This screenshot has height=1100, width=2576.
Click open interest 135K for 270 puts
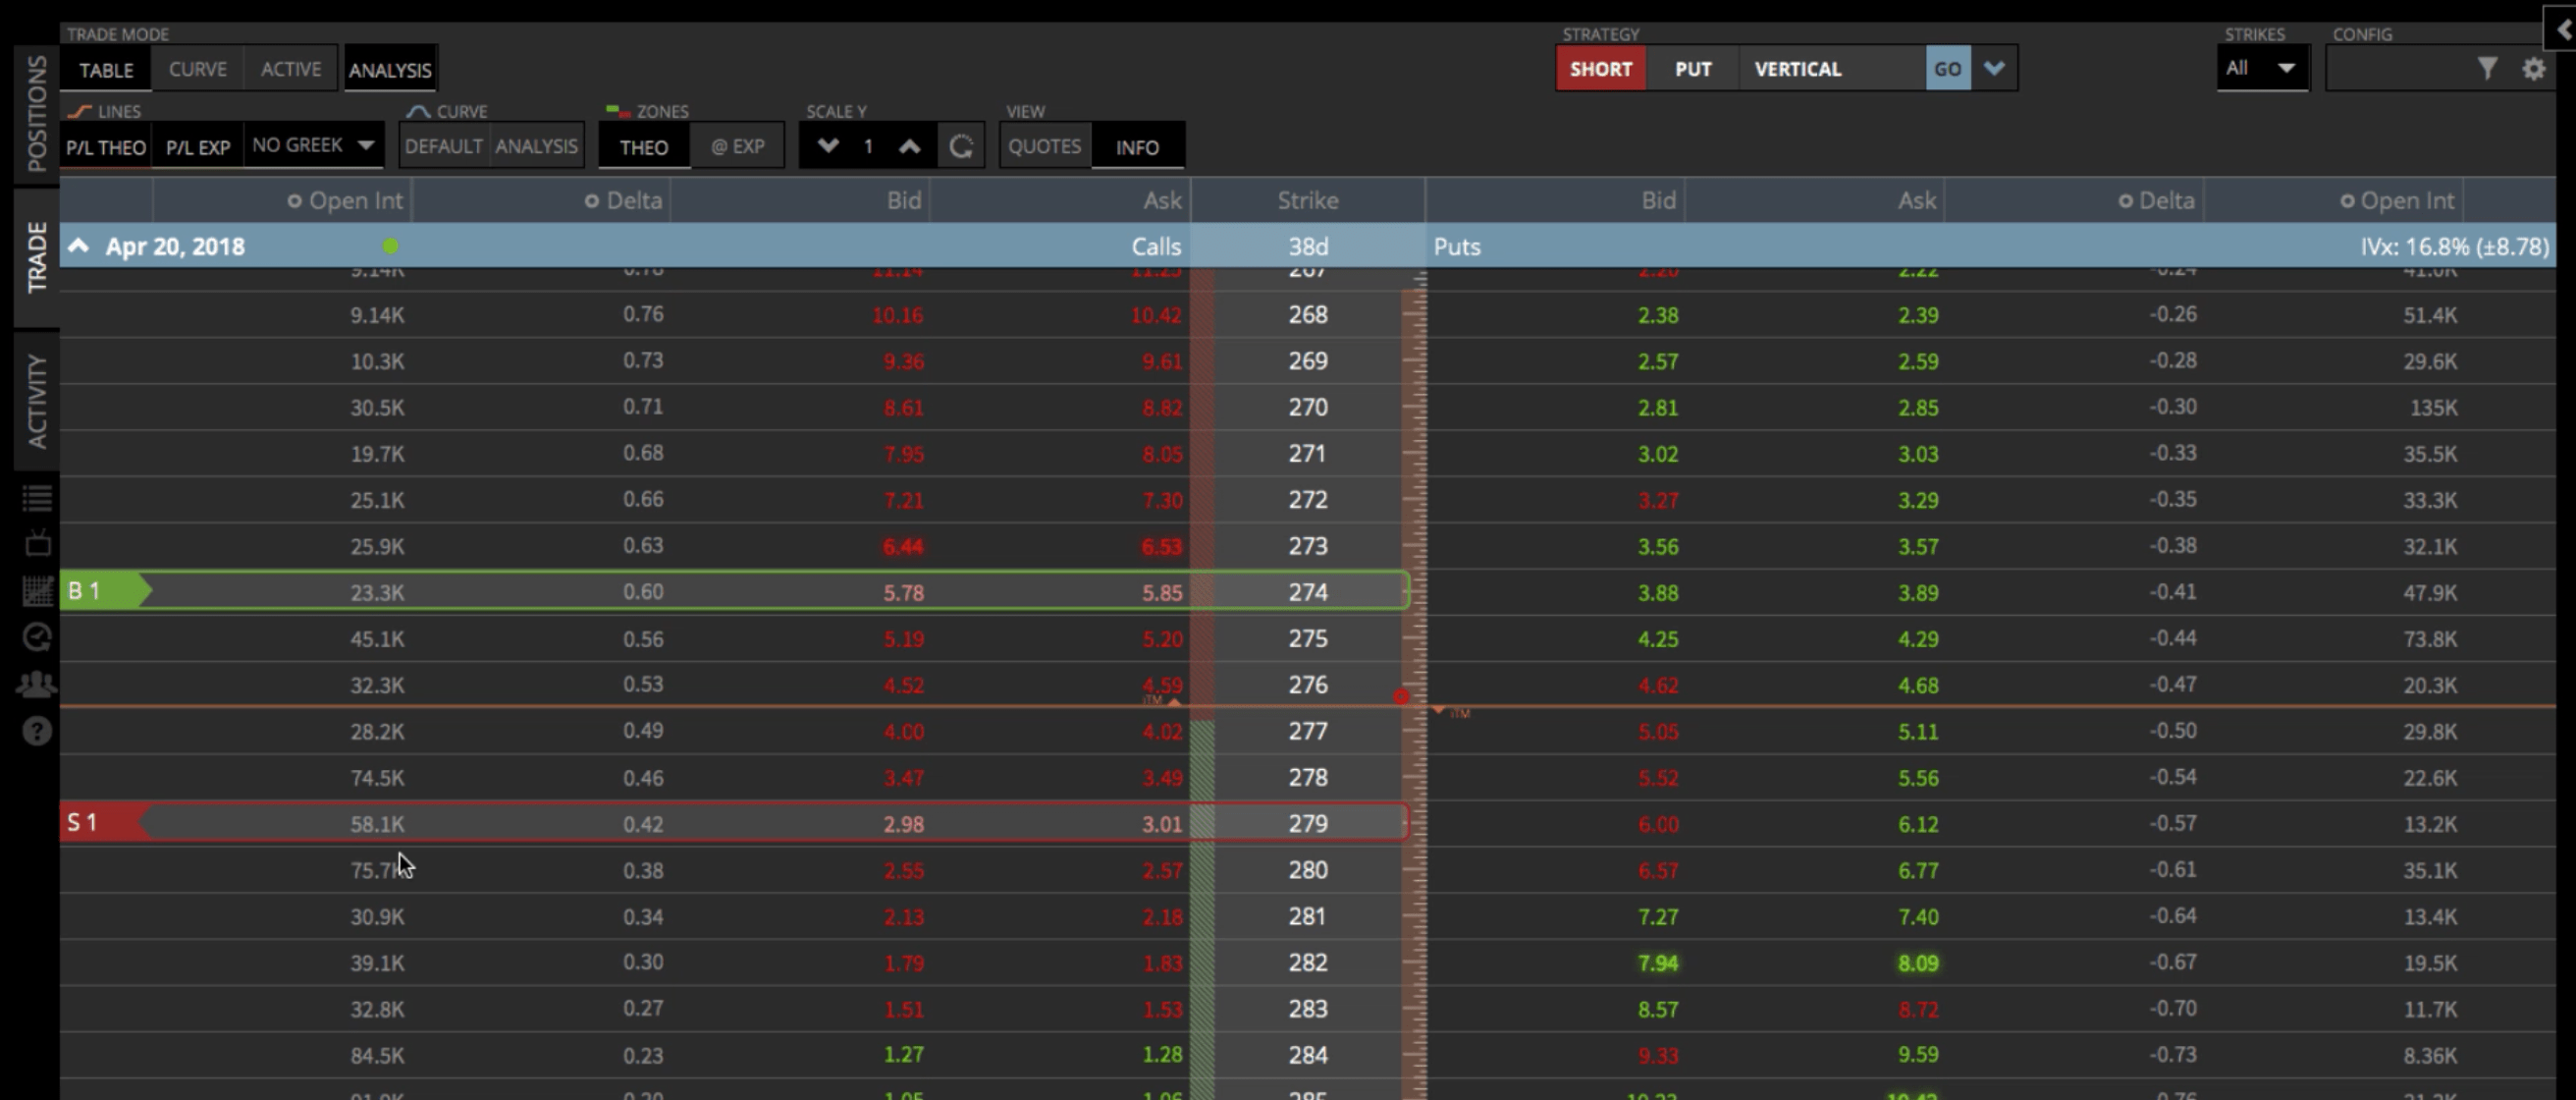tap(2432, 407)
